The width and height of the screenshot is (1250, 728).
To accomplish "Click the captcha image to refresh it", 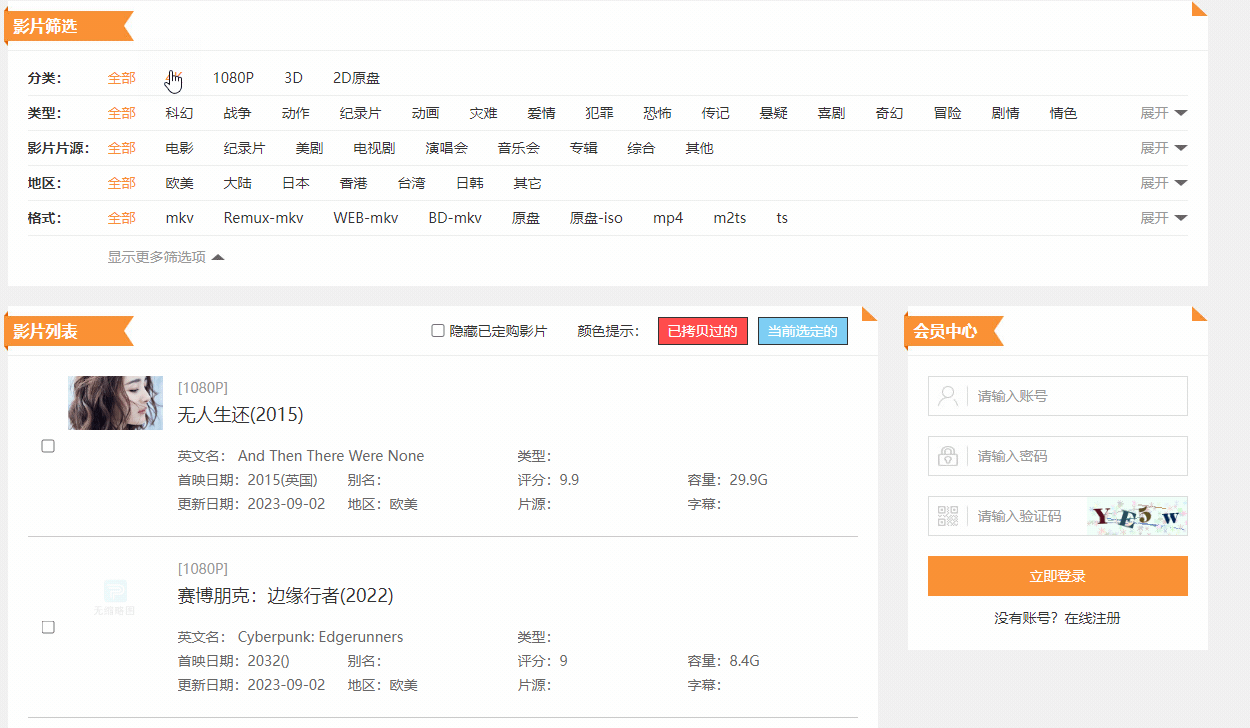I will tap(1137, 516).
